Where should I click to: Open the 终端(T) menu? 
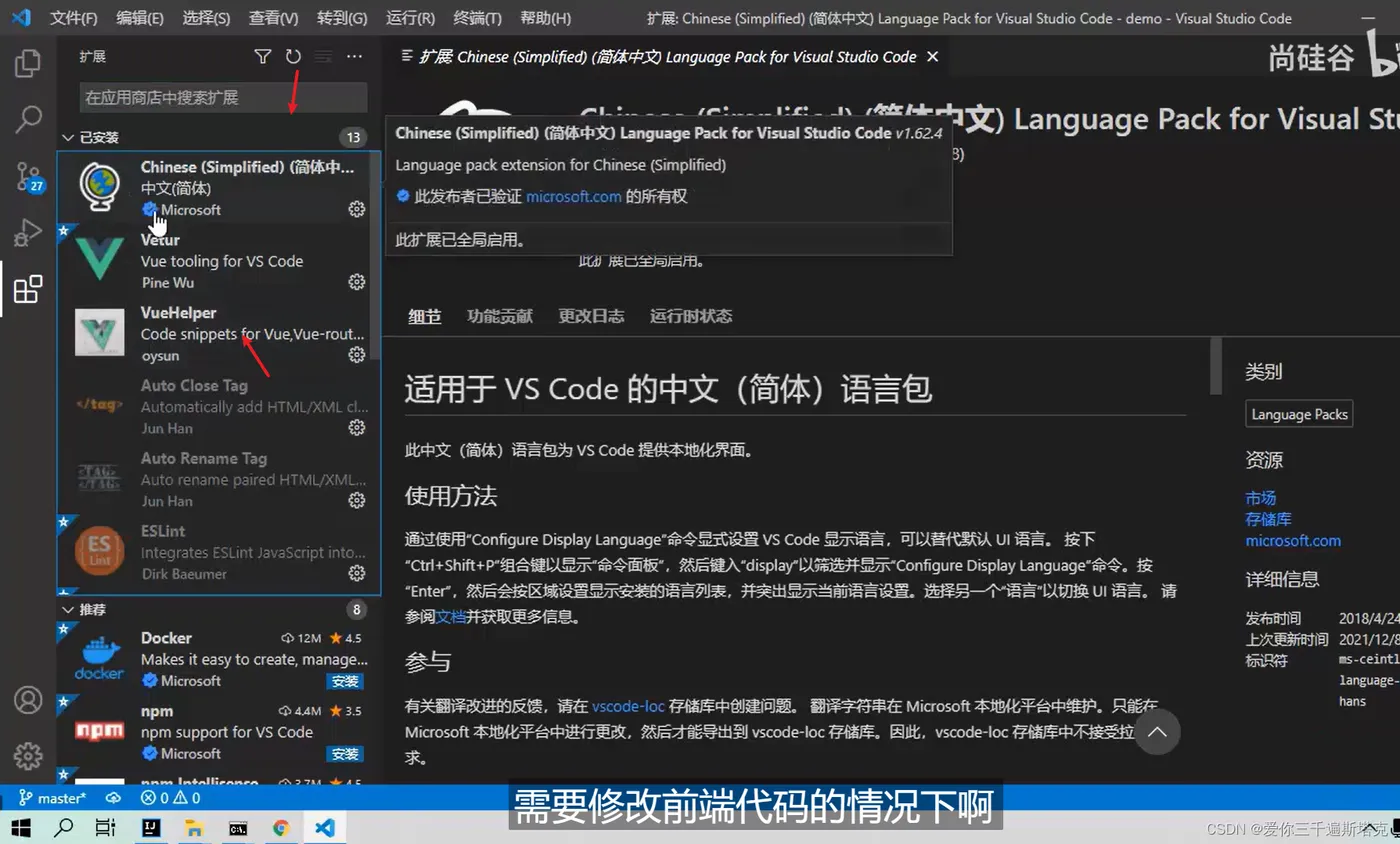point(478,18)
